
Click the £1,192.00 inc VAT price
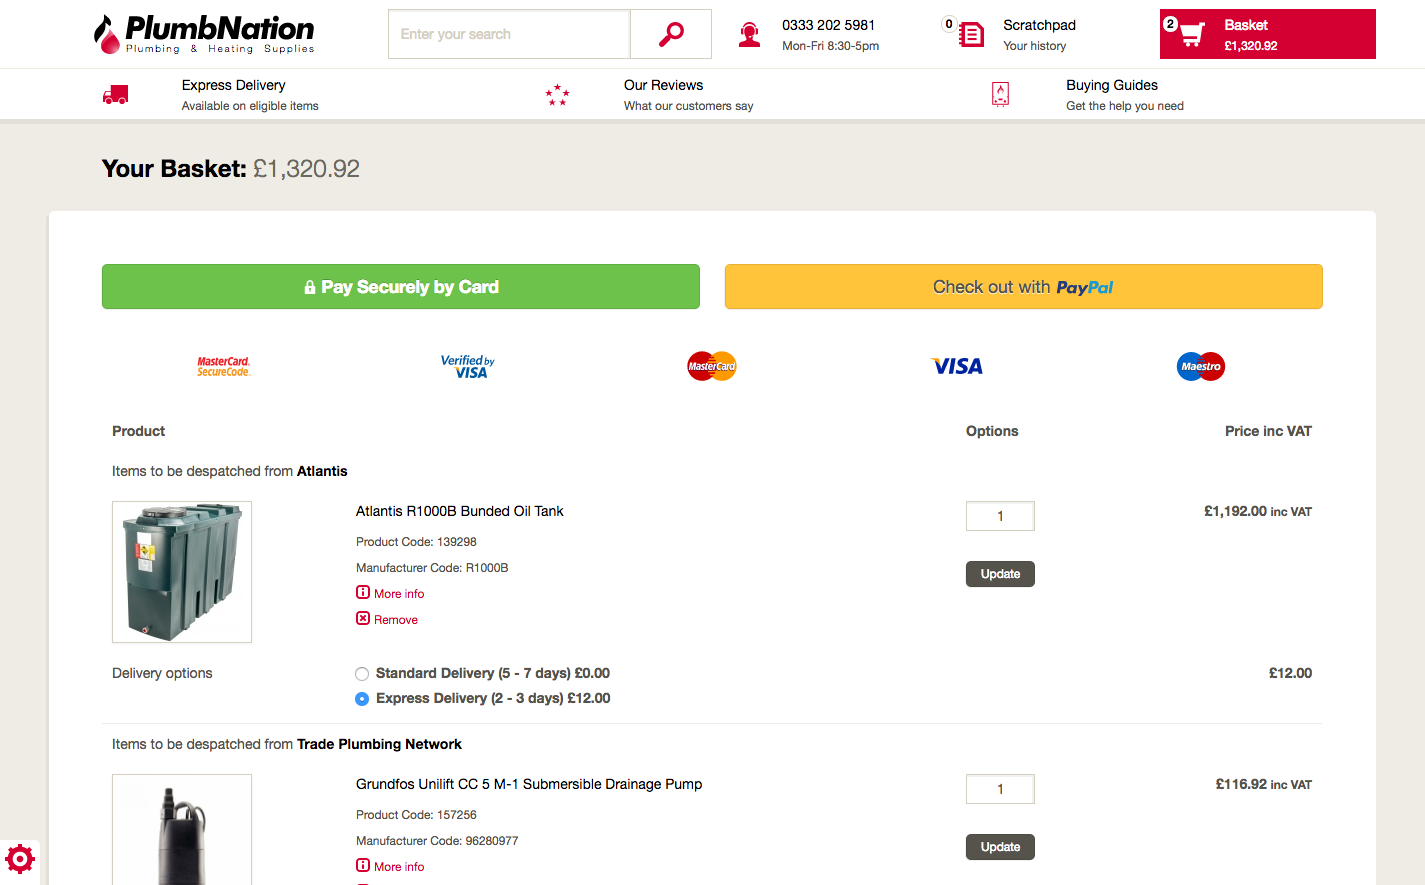point(1258,511)
